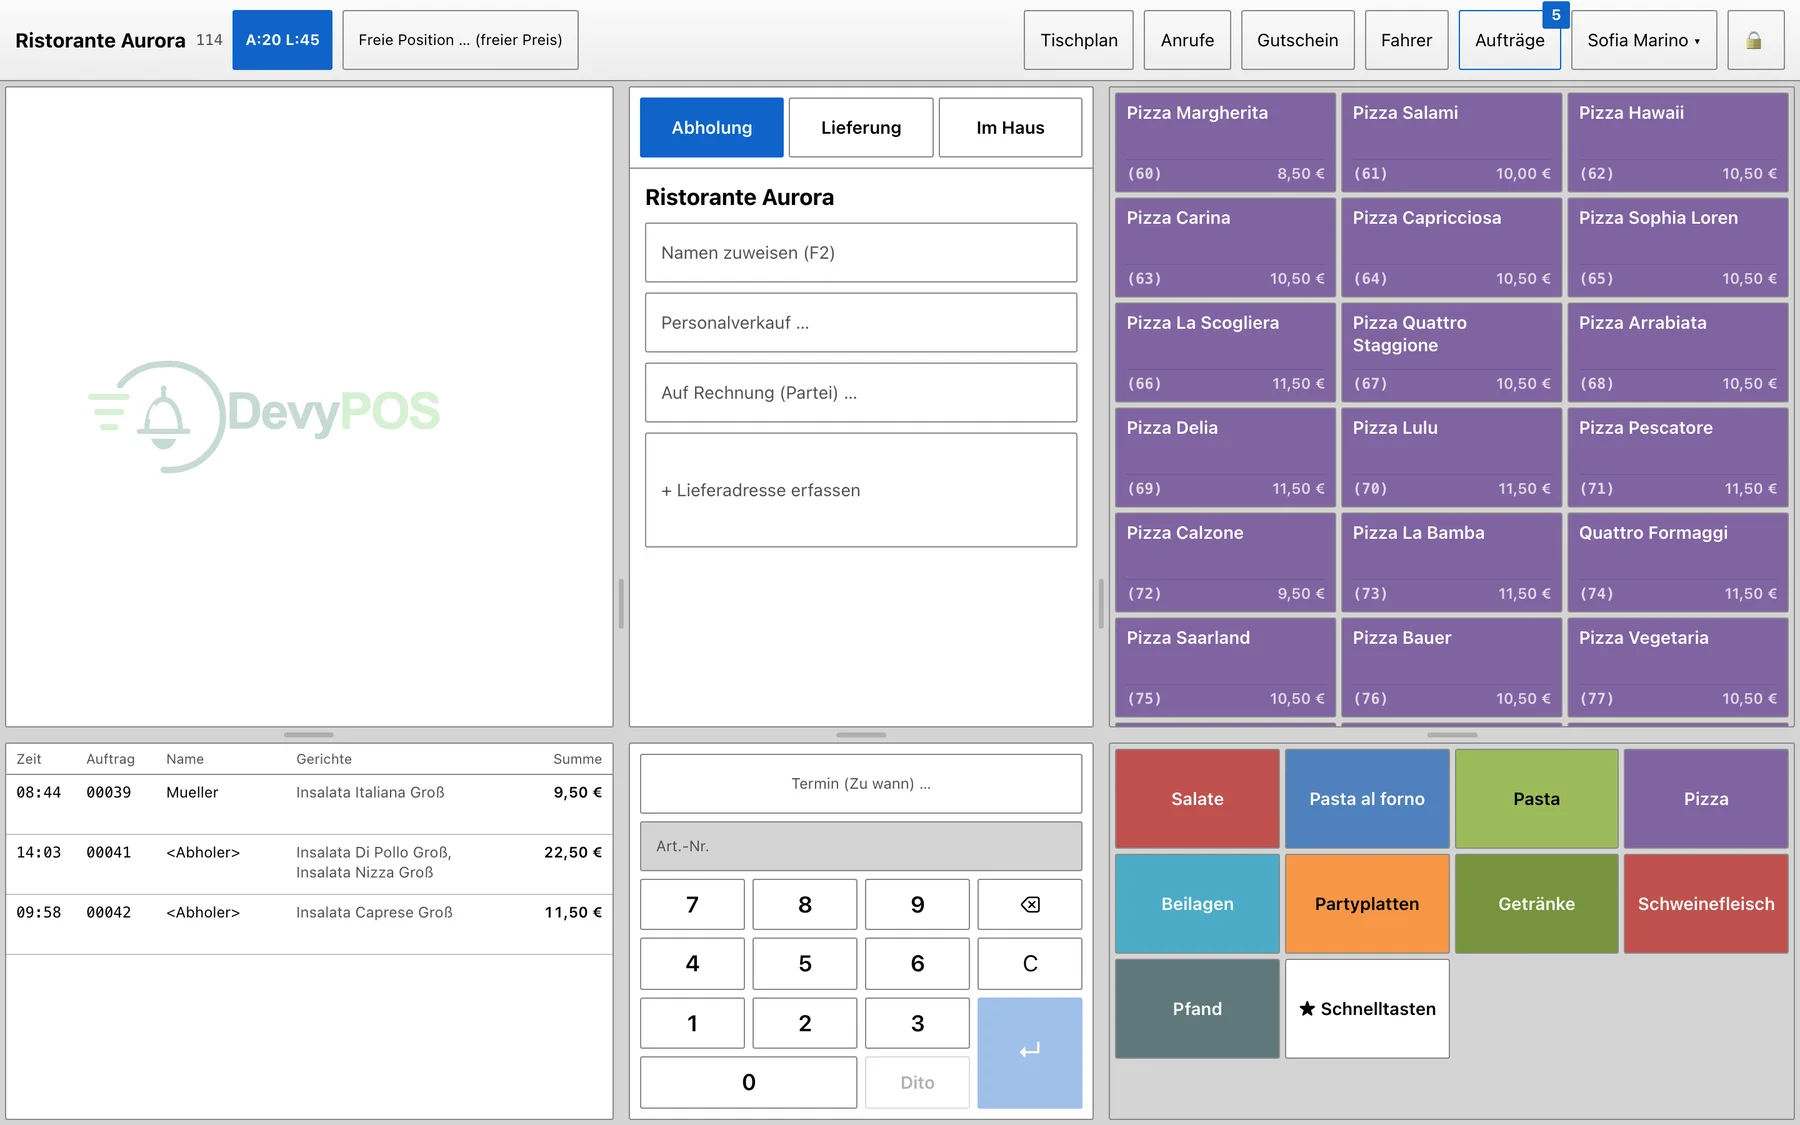Open the Fahrer overview
This screenshot has height=1125, width=1800.
(x=1406, y=40)
